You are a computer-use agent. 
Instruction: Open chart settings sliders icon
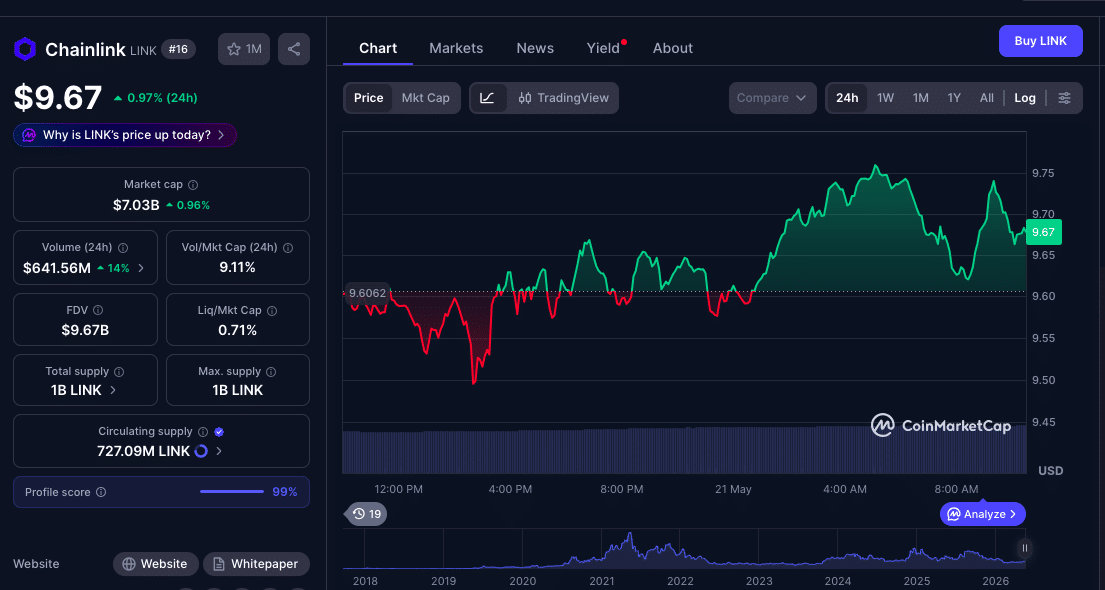click(1065, 98)
